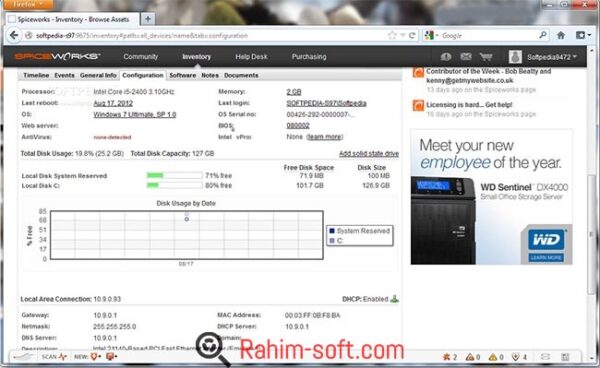Open the search engine selector dropdown

tap(431, 36)
